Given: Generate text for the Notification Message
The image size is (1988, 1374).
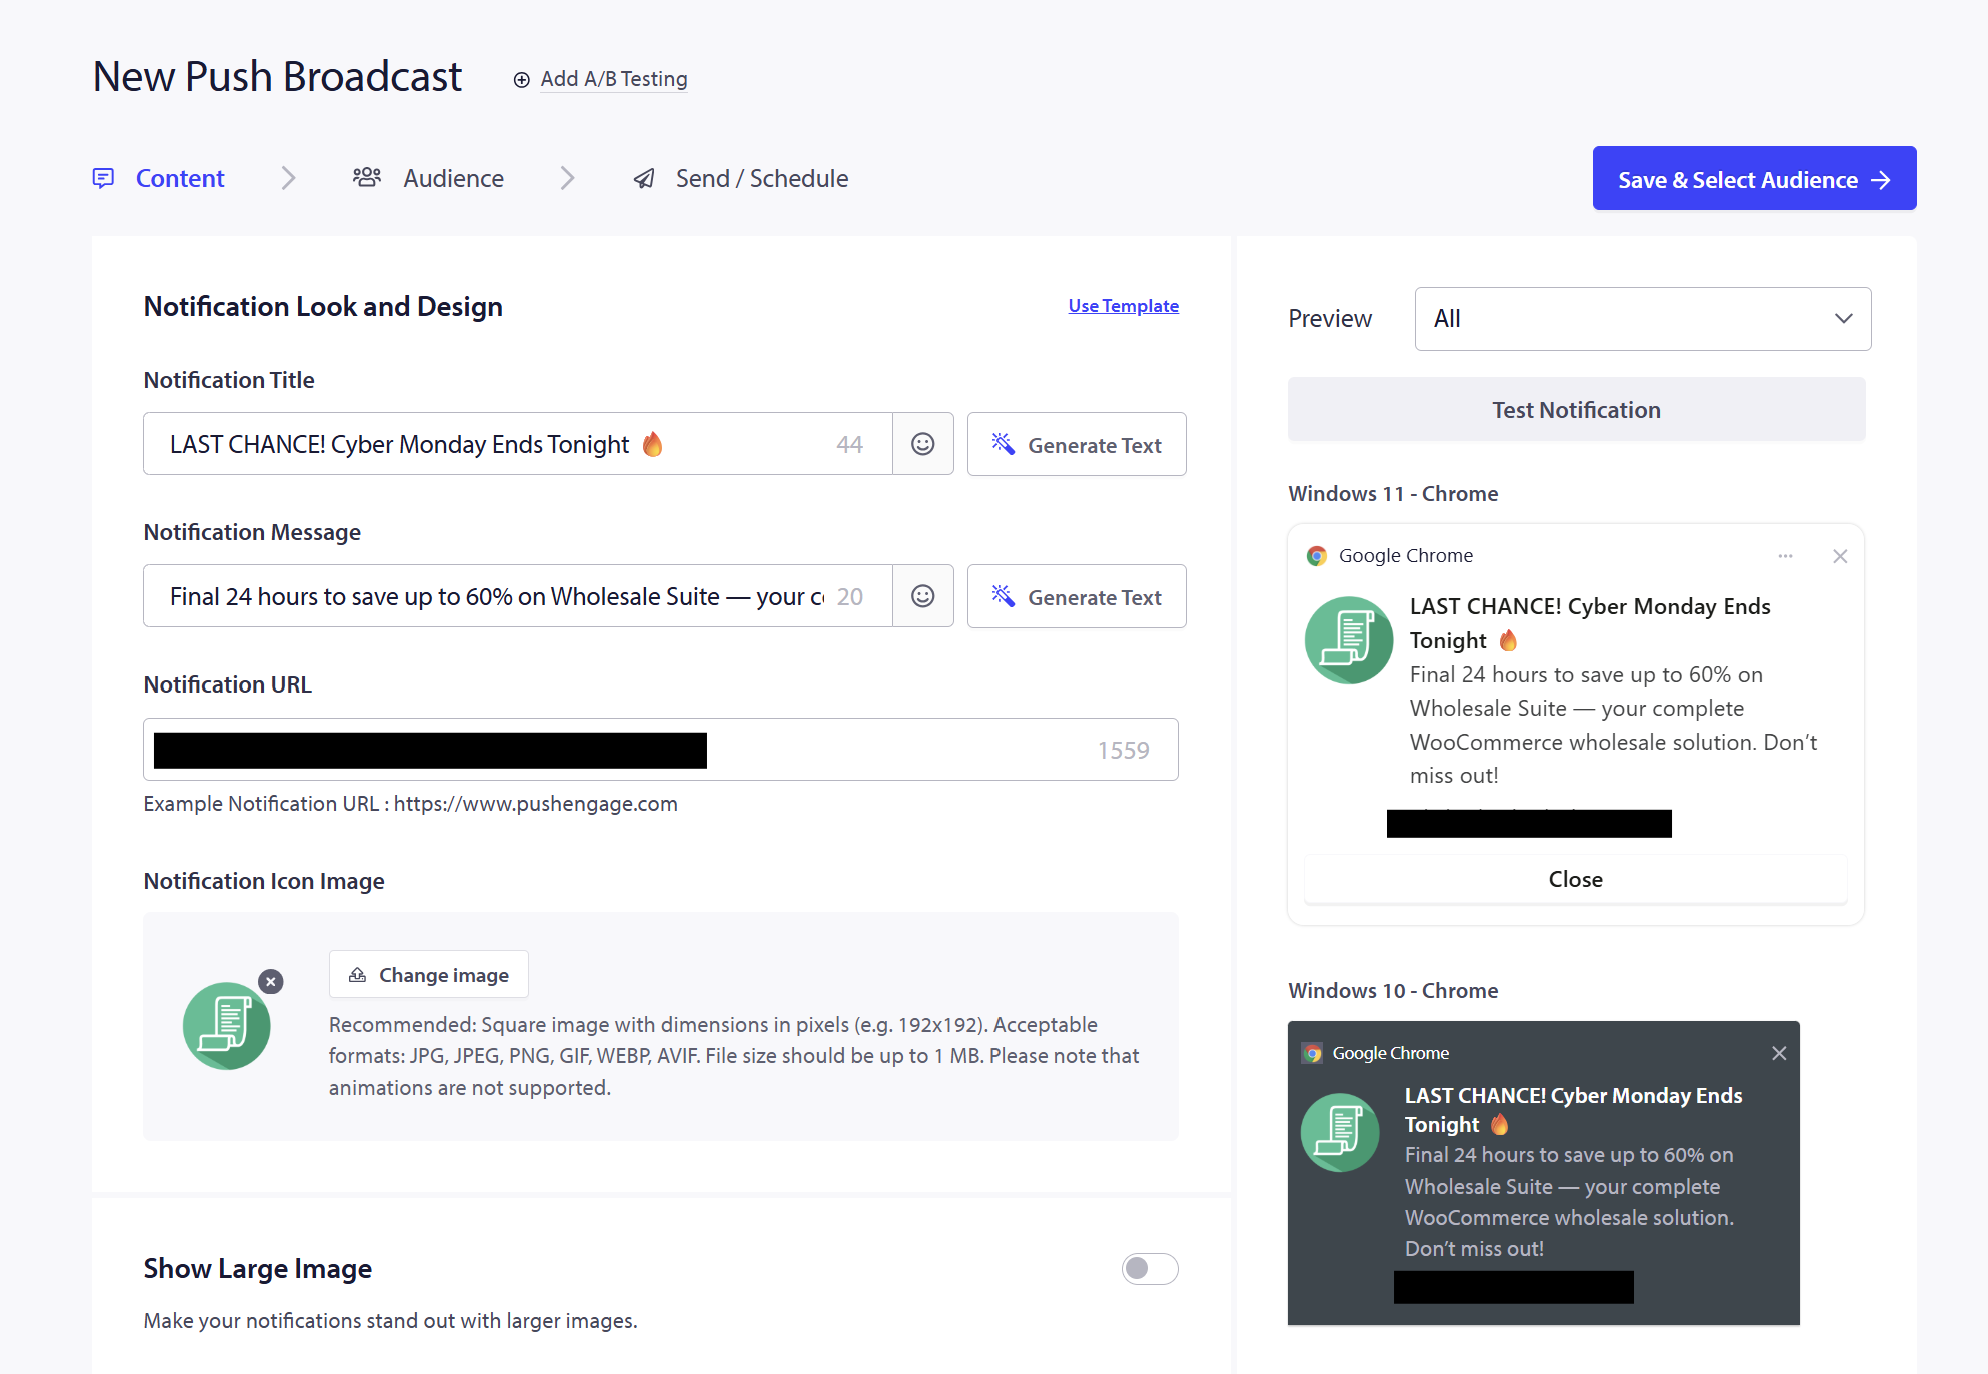Looking at the screenshot, I should point(1076,597).
